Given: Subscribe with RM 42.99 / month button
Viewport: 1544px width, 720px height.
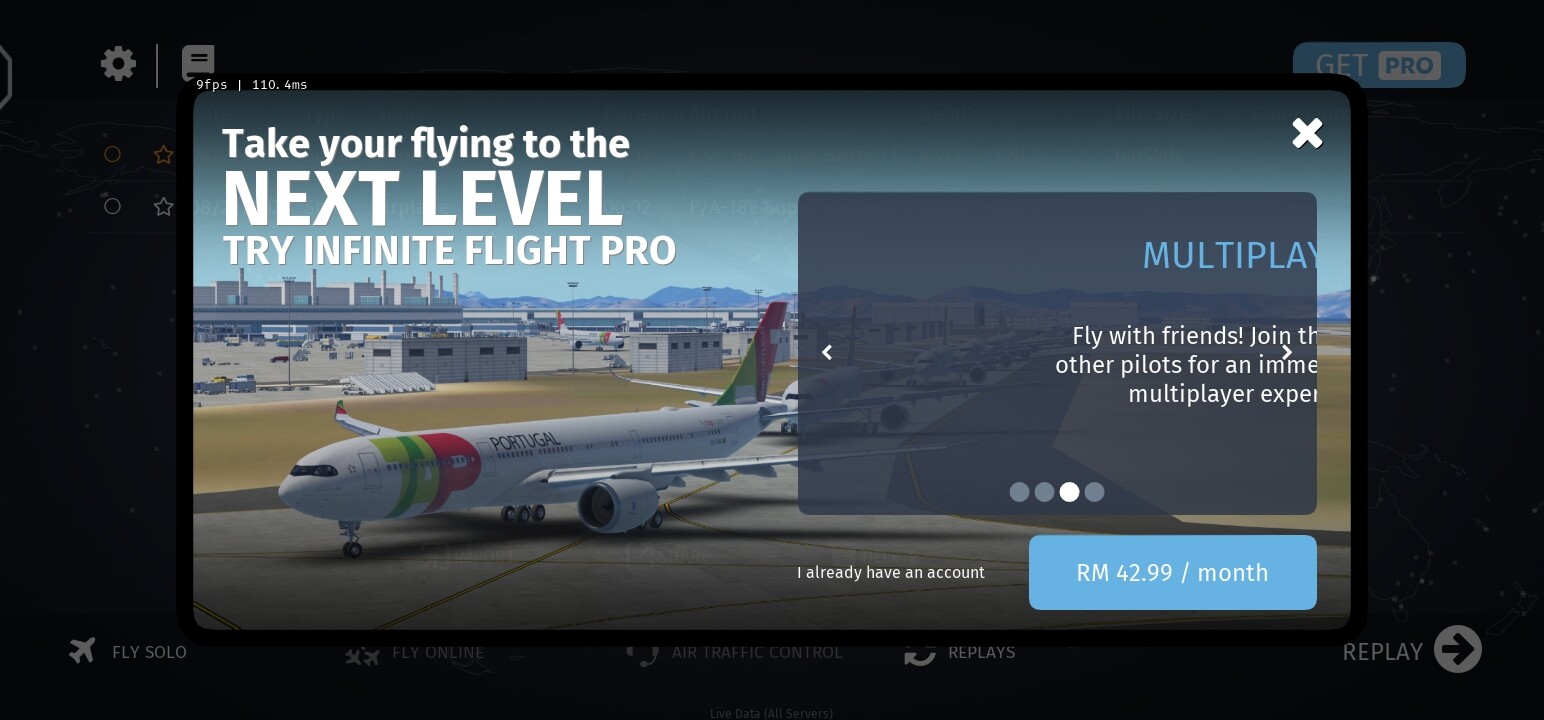Looking at the screenshot, I should [1172, 572].
